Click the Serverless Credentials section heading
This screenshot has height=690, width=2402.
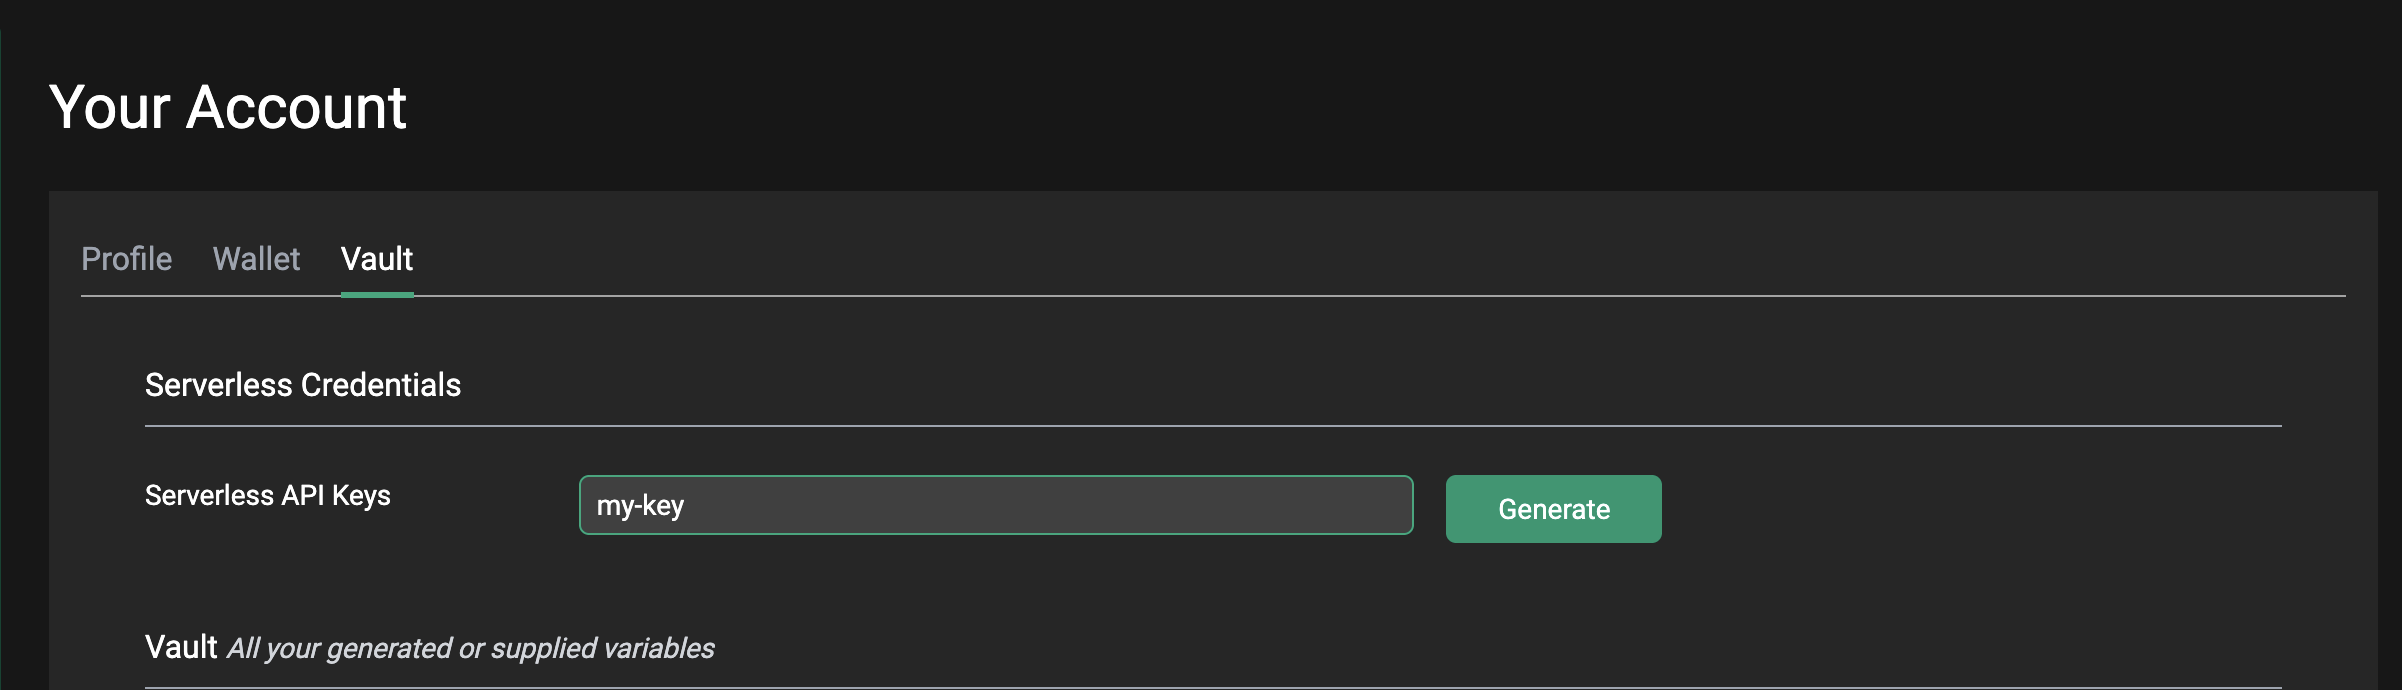coord(303,385)
